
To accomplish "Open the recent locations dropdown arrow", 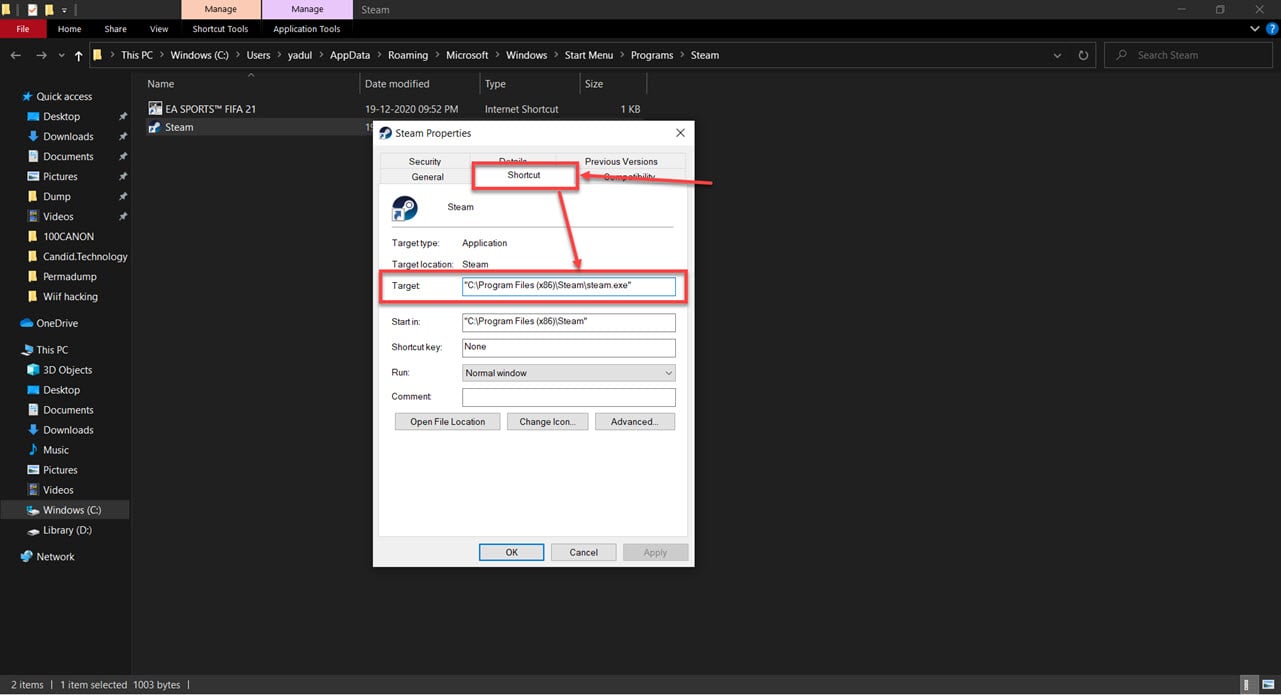I will pos(62,56).
